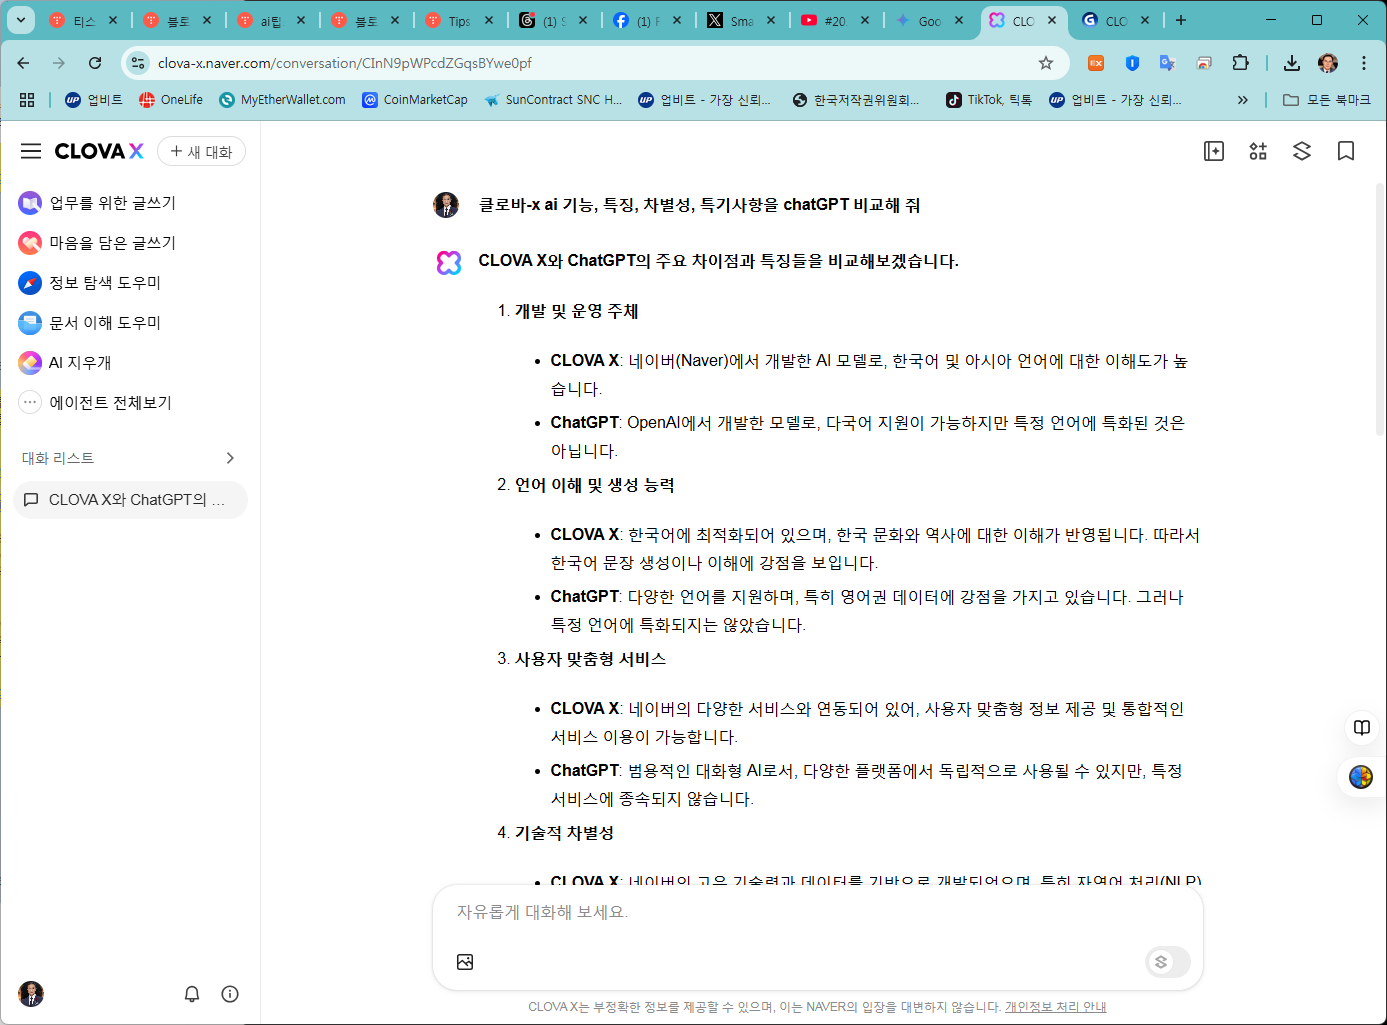Viewport: 1387px width, 1025px height.
Task: Click the new panel plus icon in header
Action: 1214,151
